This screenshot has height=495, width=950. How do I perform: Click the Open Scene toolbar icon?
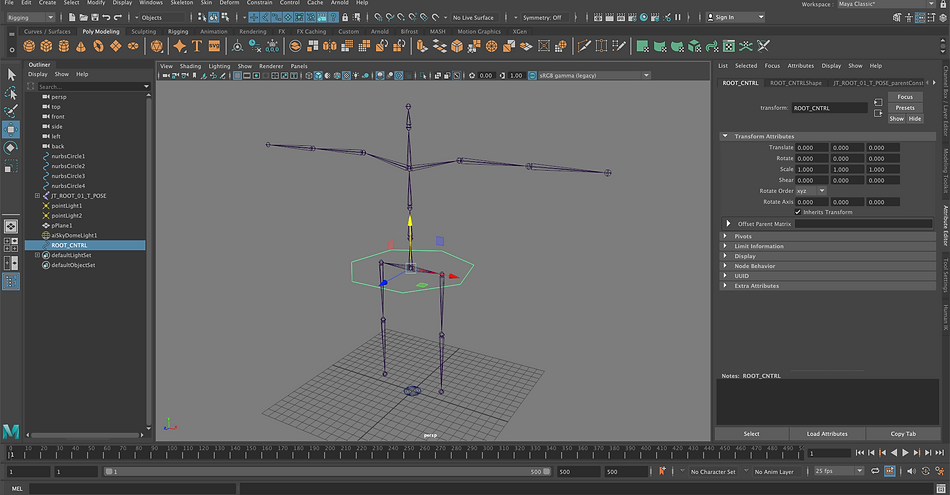84,18
